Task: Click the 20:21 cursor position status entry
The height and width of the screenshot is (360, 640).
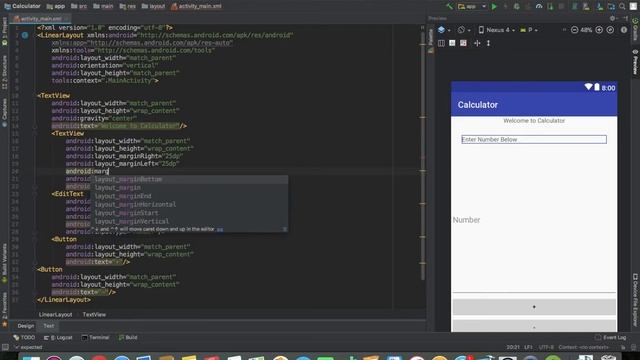Action: coord(513,347)
